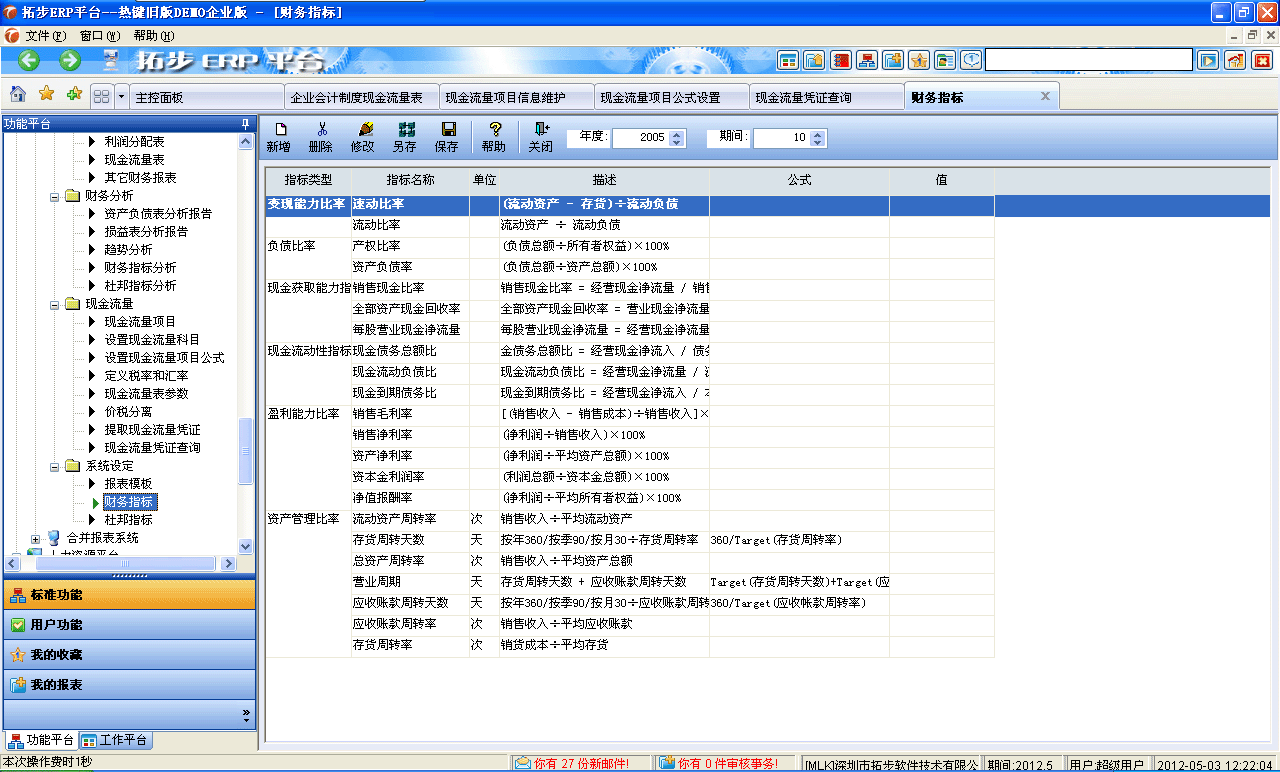
Task: Expand the 合并报表系统 tree node
Action: tap(36, 538)
